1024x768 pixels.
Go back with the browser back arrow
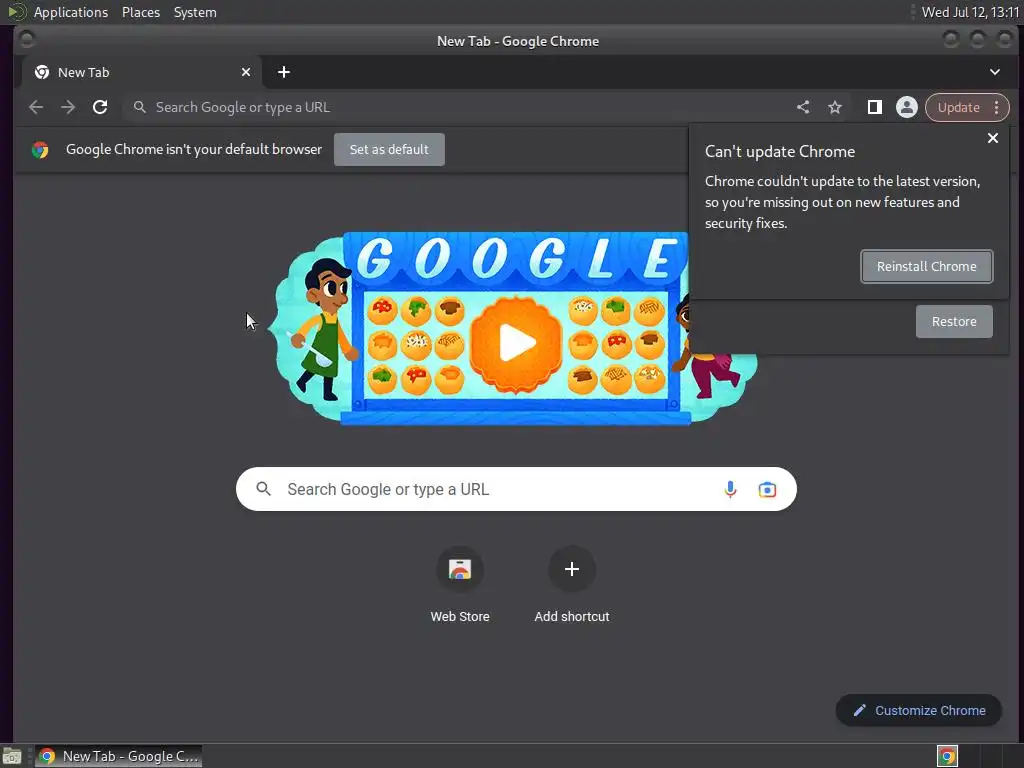click(36, 107)
